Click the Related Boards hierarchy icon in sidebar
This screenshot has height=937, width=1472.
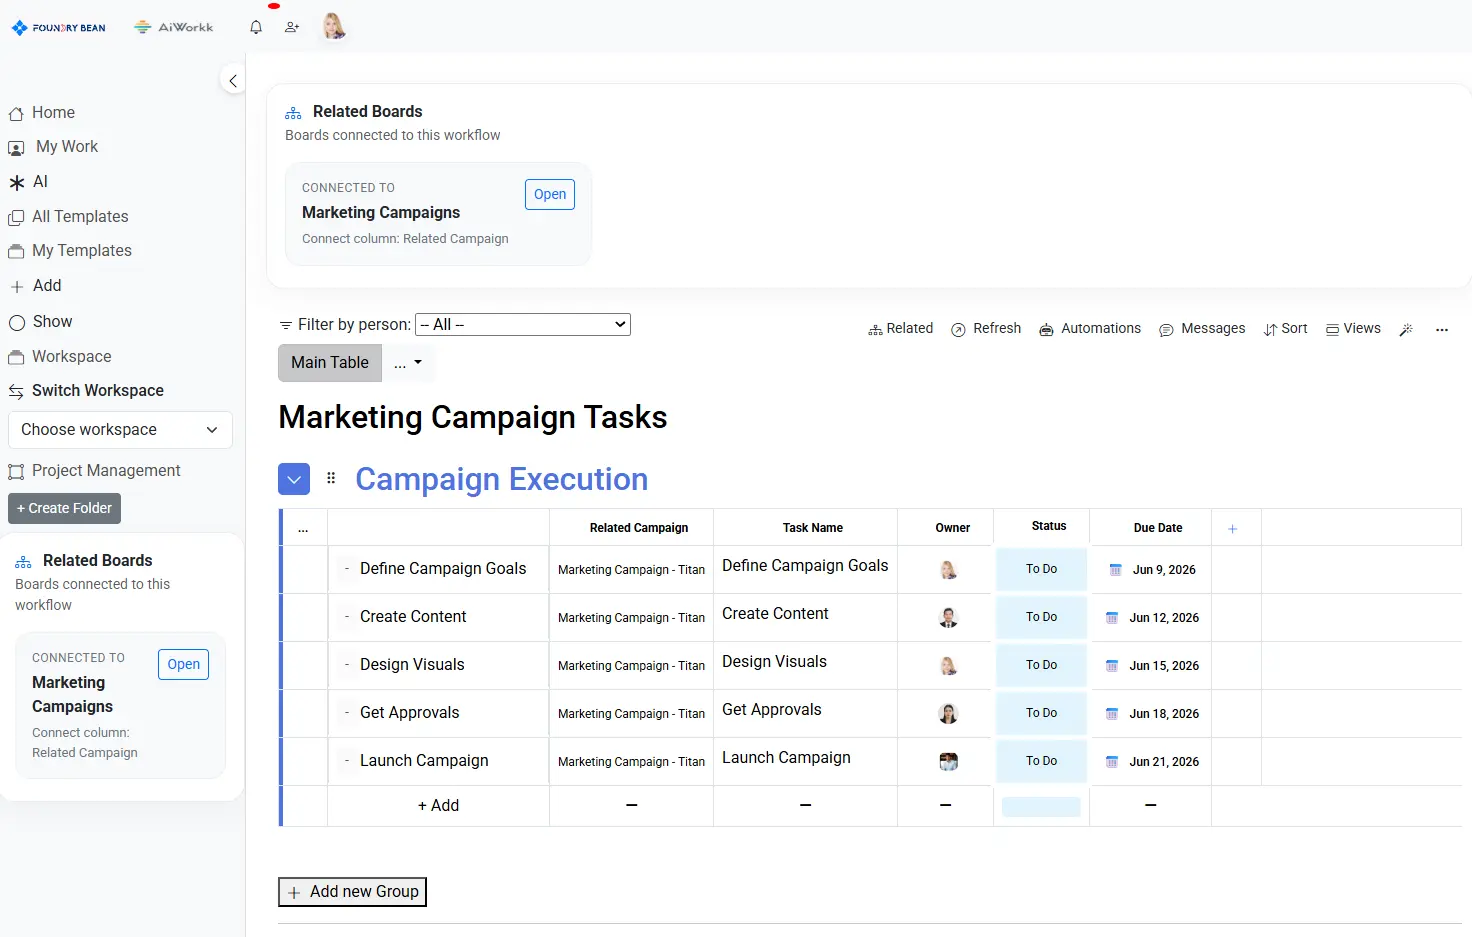(x=23, y=562)
